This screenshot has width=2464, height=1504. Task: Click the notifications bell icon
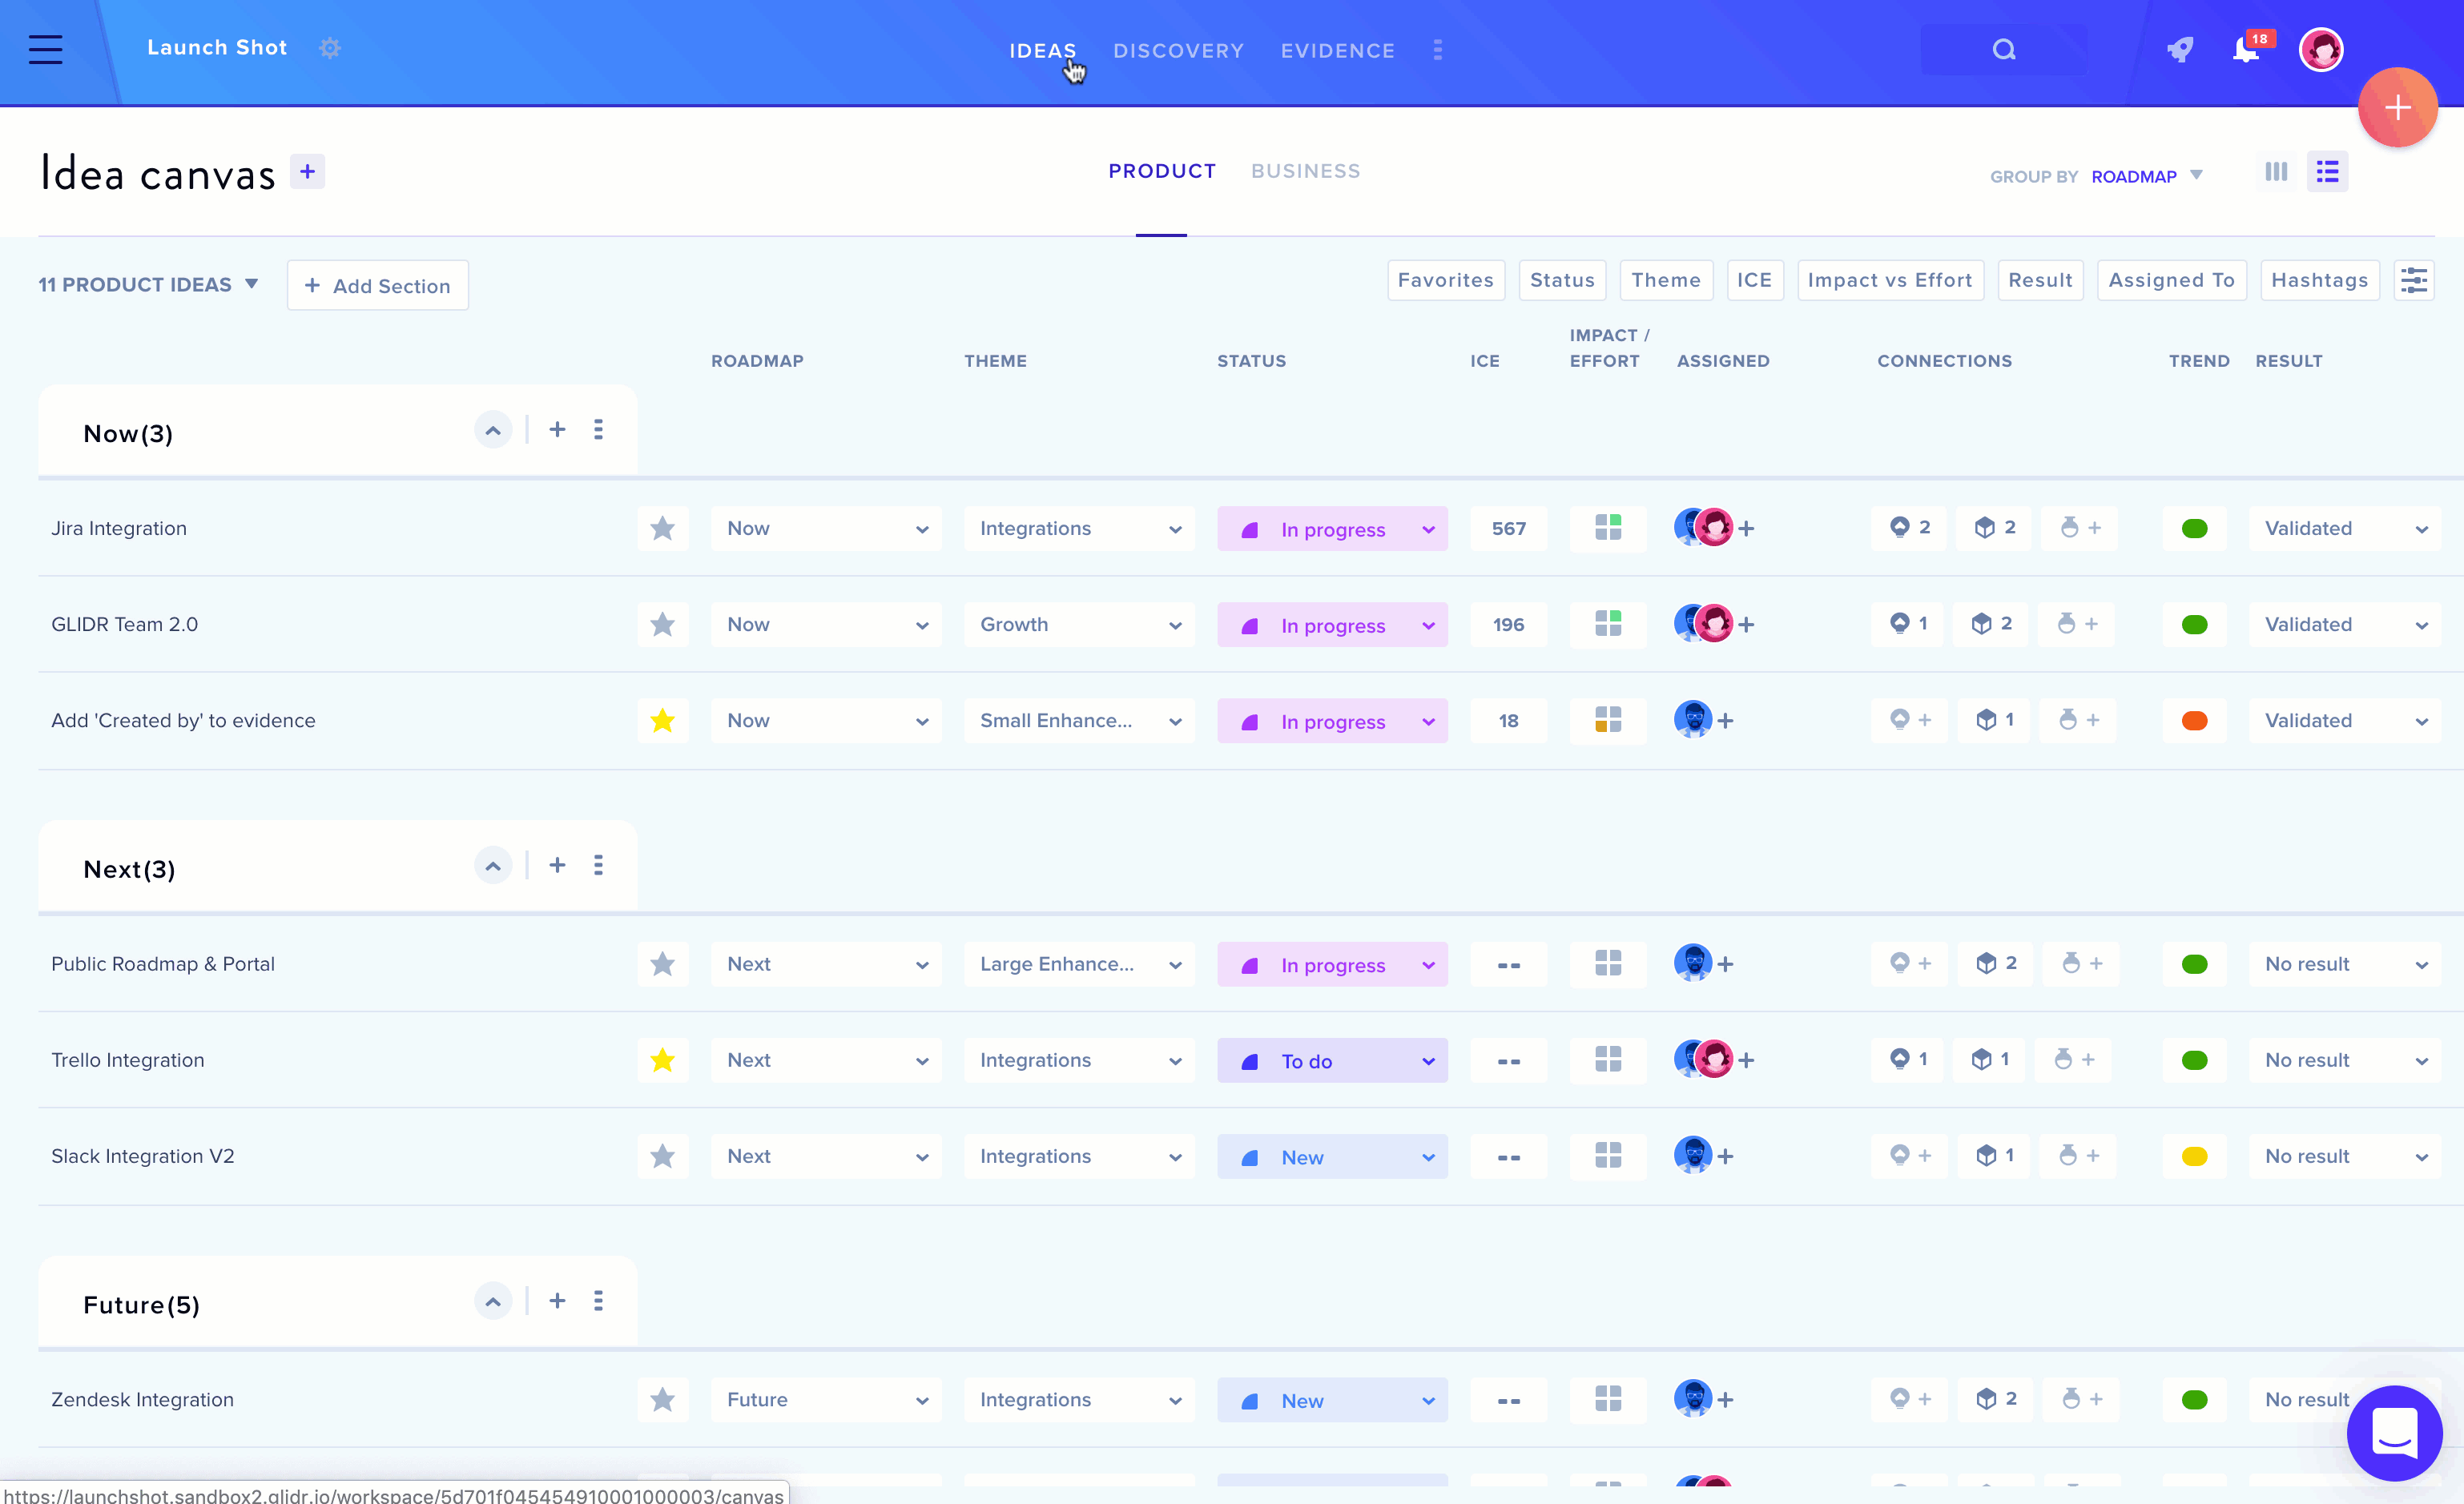click(2246, 49)
